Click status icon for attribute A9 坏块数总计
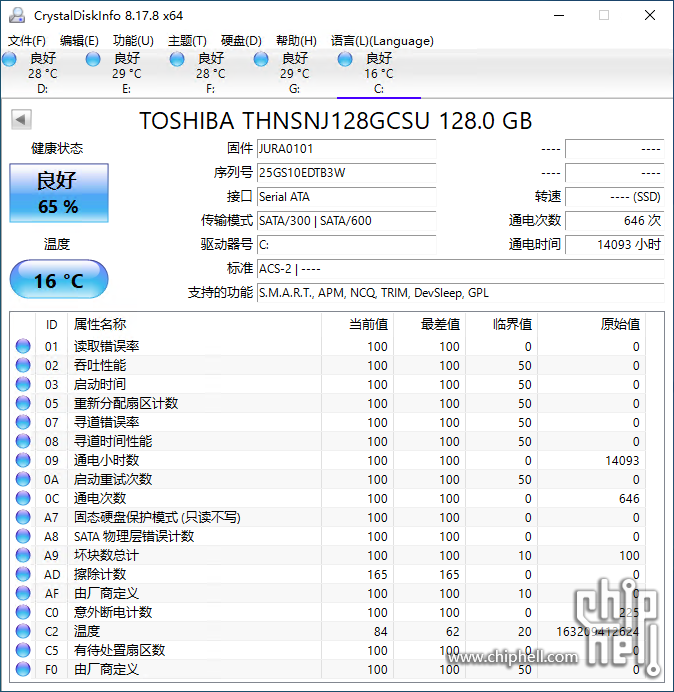This screenshot has width=674, height=692. [x=23, y=555]
